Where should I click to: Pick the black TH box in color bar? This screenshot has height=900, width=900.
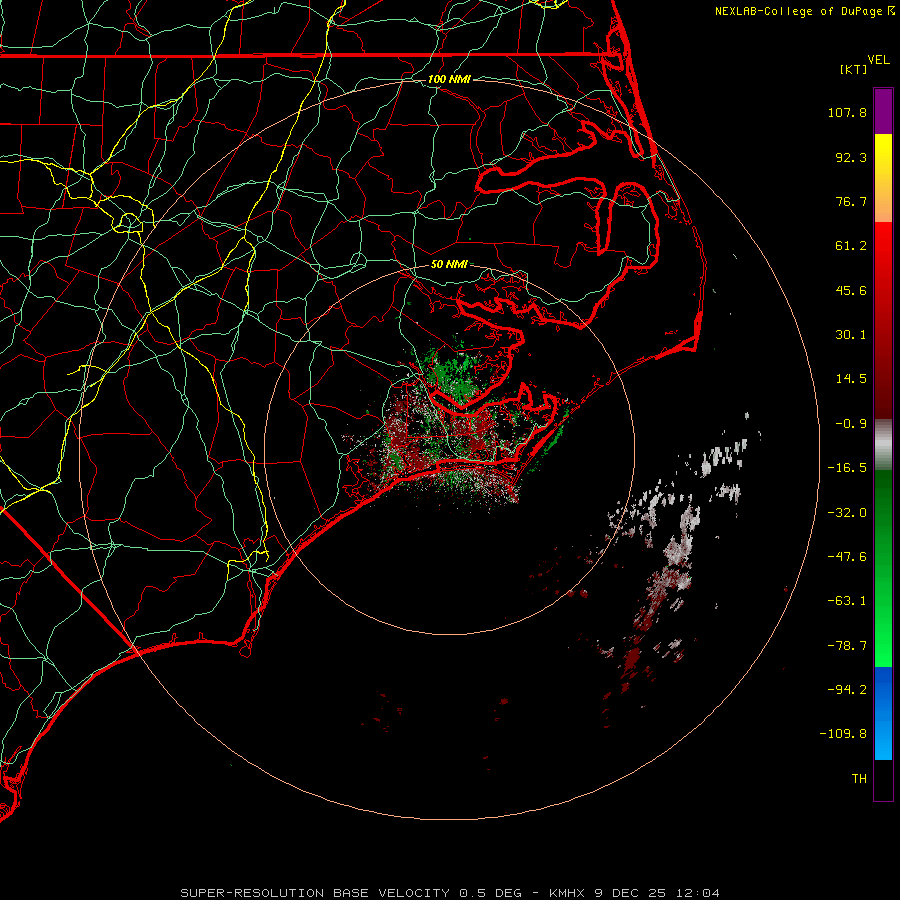(883, 781)
